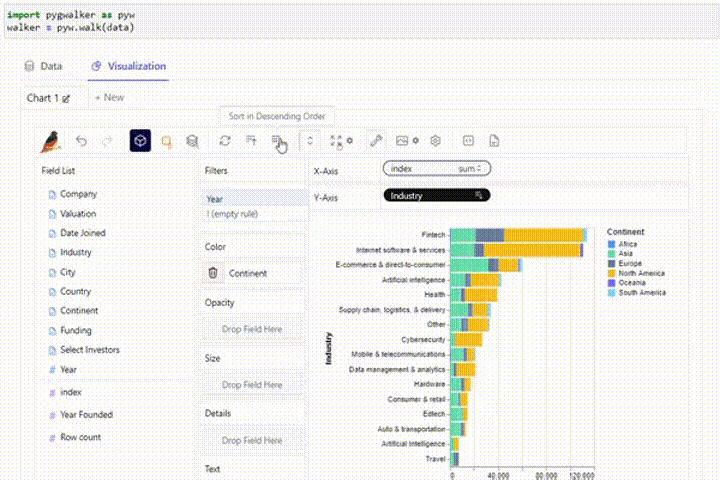Viewport: 720px width, 480px height.
Task: Switch to the Visualization tab
Action: click(x=129, y=66)
